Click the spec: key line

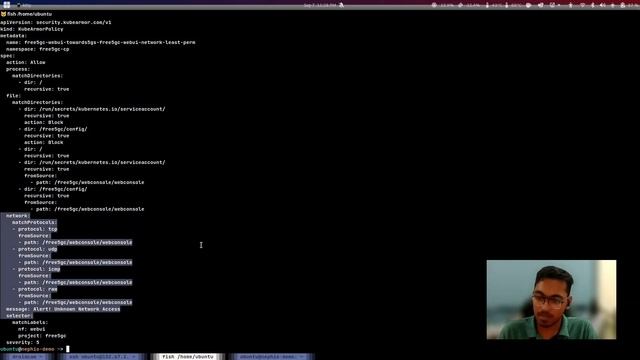tap(7, 56)
